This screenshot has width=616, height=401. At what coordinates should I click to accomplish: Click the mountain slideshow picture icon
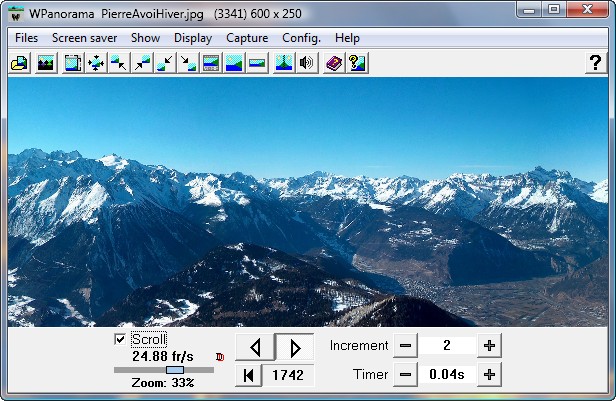(x=46, y=63)
